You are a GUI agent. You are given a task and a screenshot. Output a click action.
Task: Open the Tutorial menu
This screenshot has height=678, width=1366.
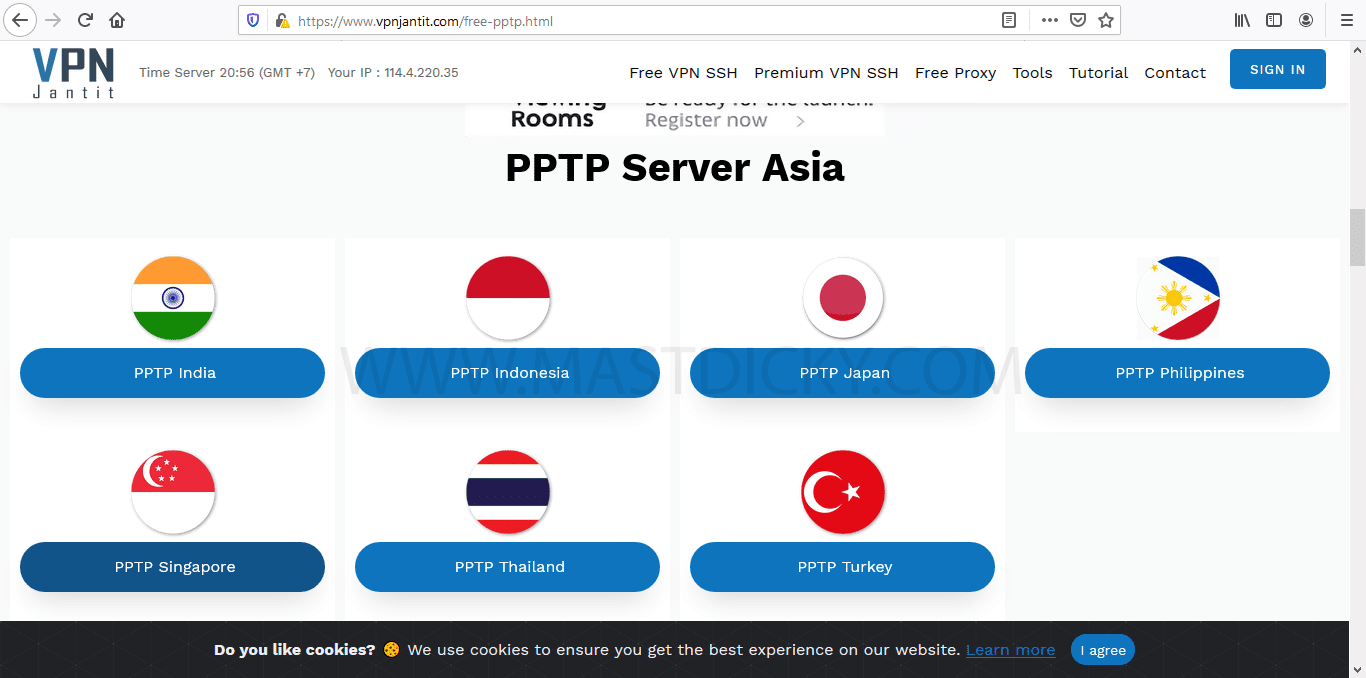(1098, 73)
